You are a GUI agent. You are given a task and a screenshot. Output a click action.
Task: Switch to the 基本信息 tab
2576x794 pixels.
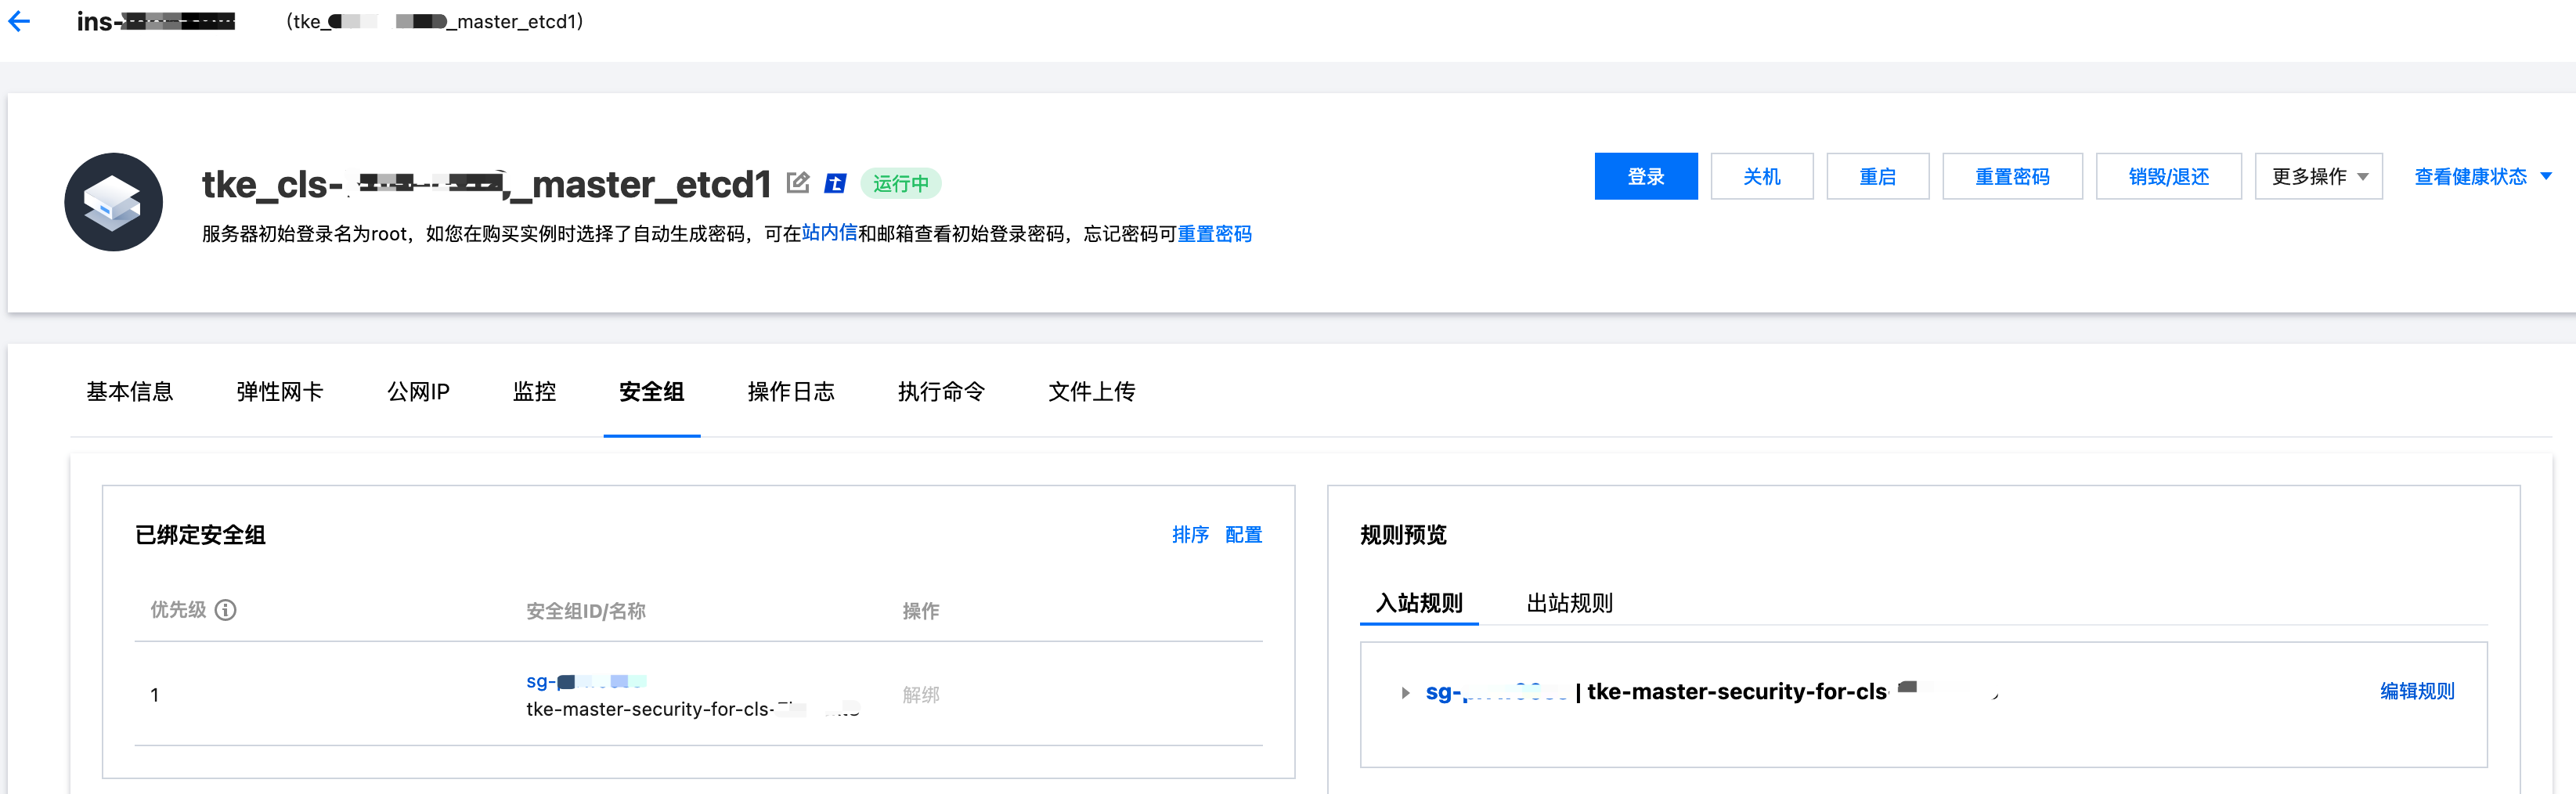pyautogui.click(x=130, y=392)
